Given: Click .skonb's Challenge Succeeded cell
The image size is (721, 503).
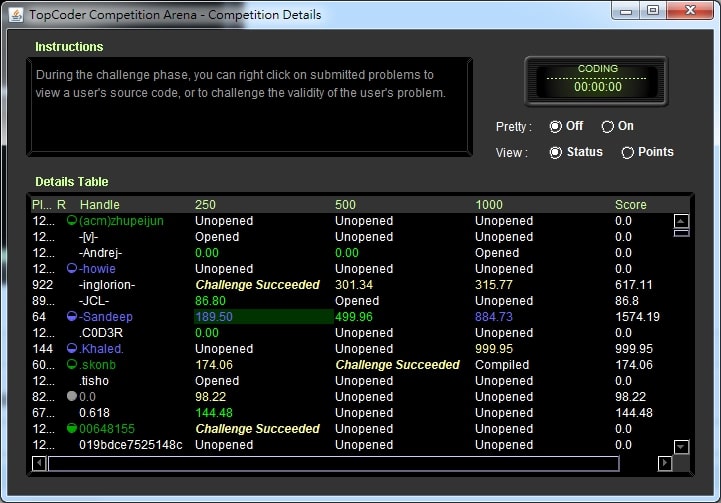Looking at the screenshot, I should point(398,365).
